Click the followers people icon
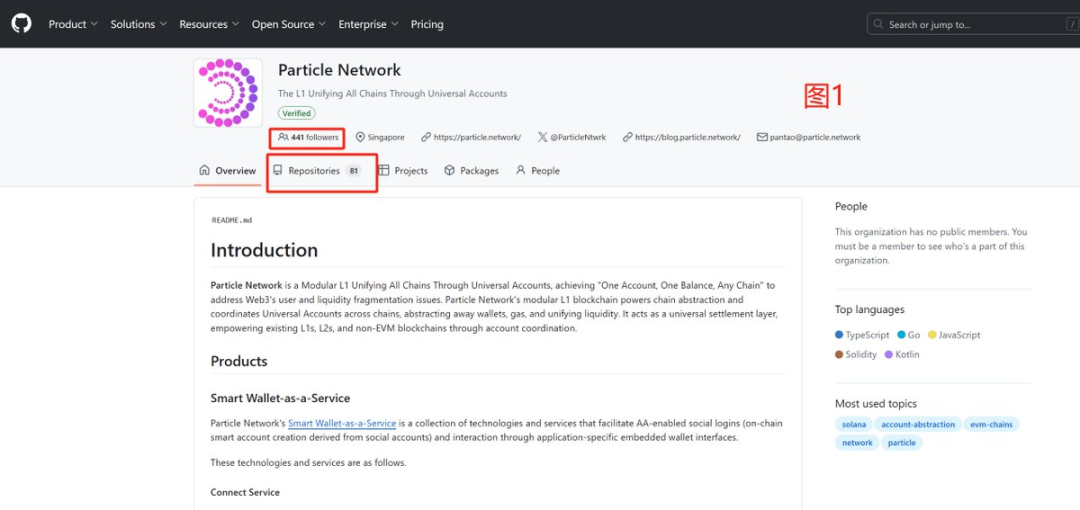1080x510 pixels. coord(283,137)
